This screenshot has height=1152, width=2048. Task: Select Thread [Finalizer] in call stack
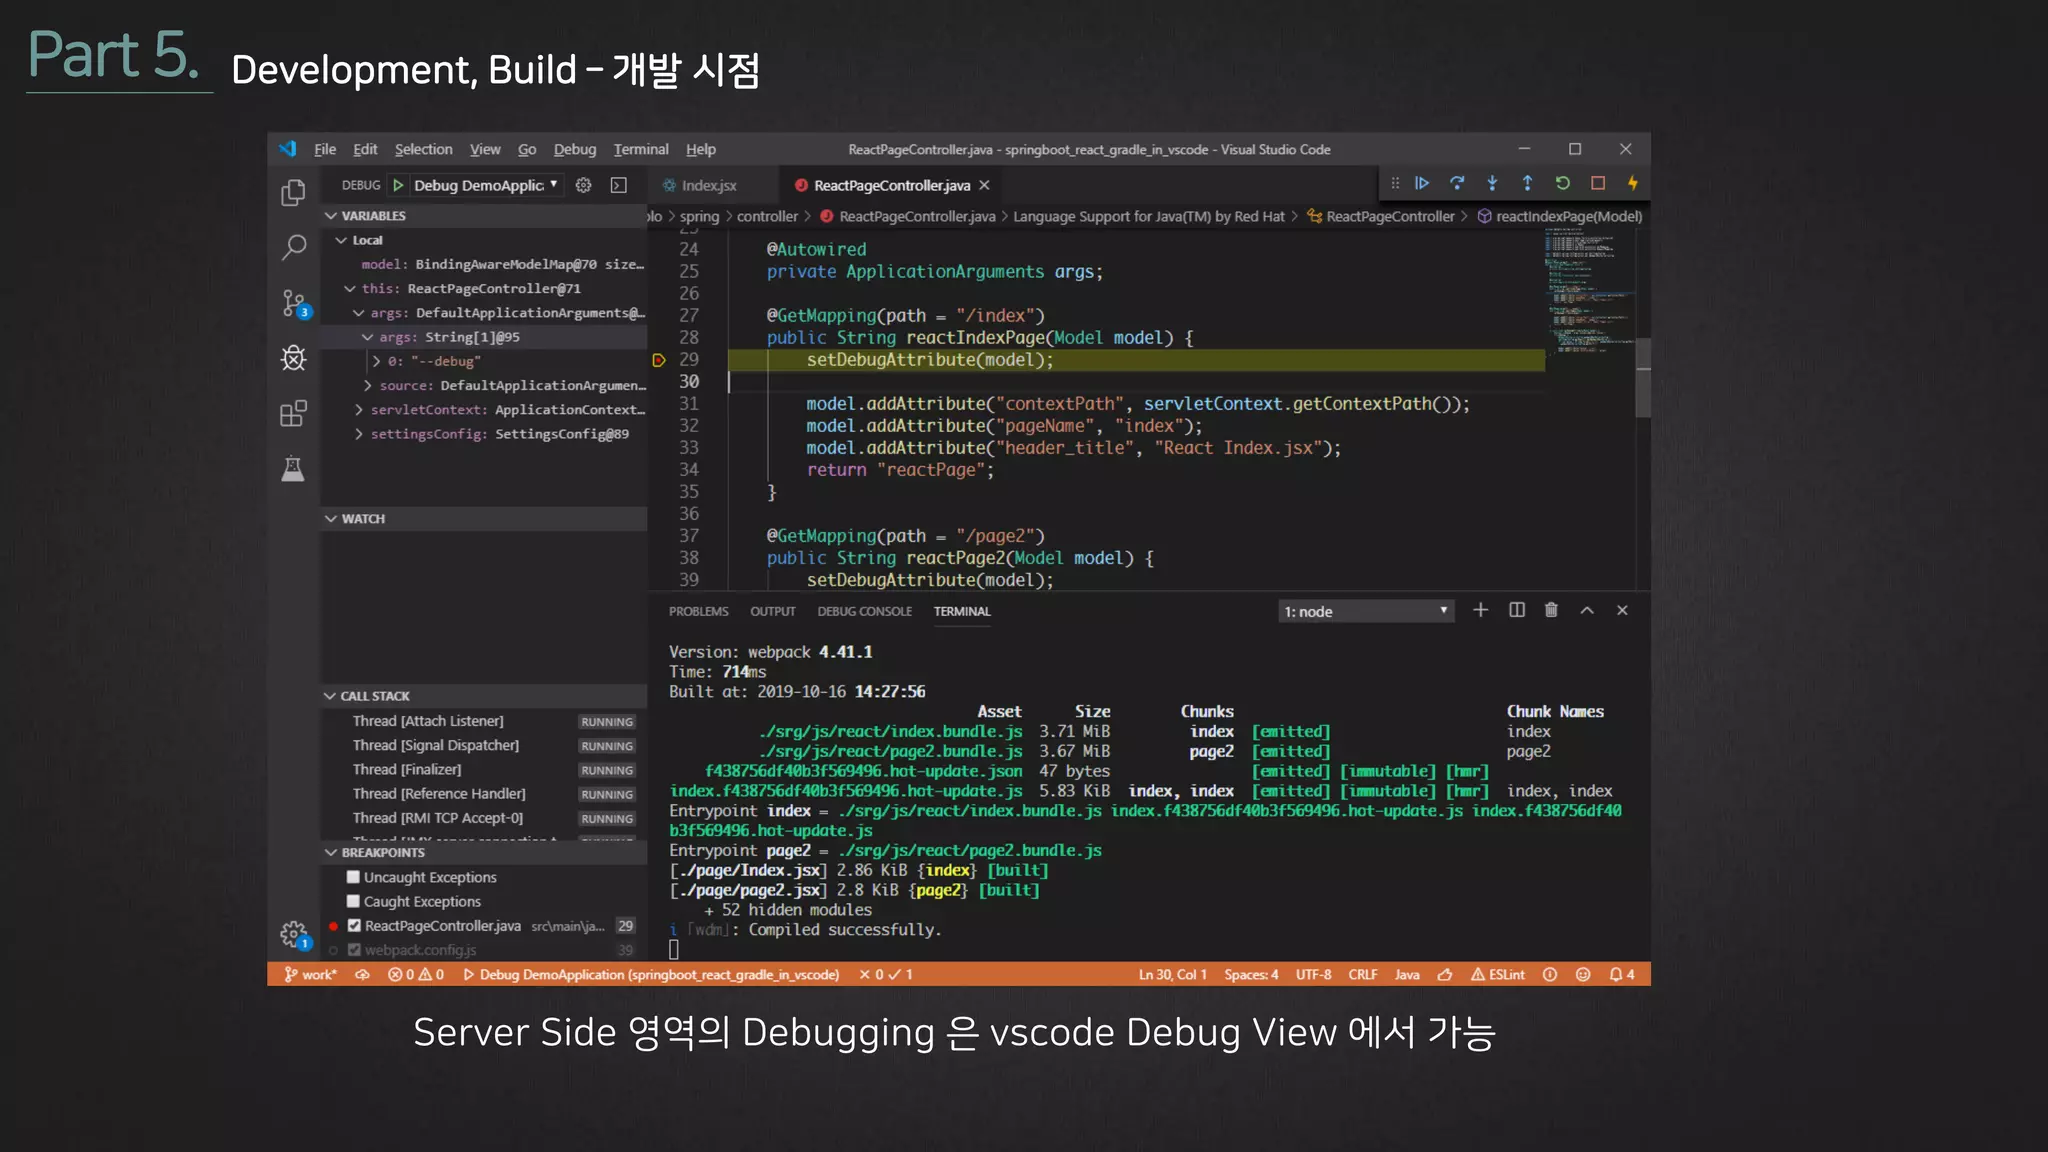coord(407,769)
